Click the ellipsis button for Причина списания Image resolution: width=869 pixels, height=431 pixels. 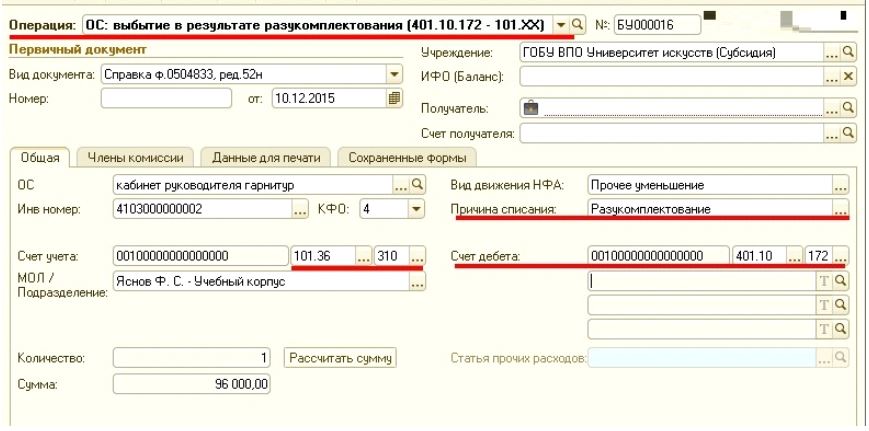point(840,209)
